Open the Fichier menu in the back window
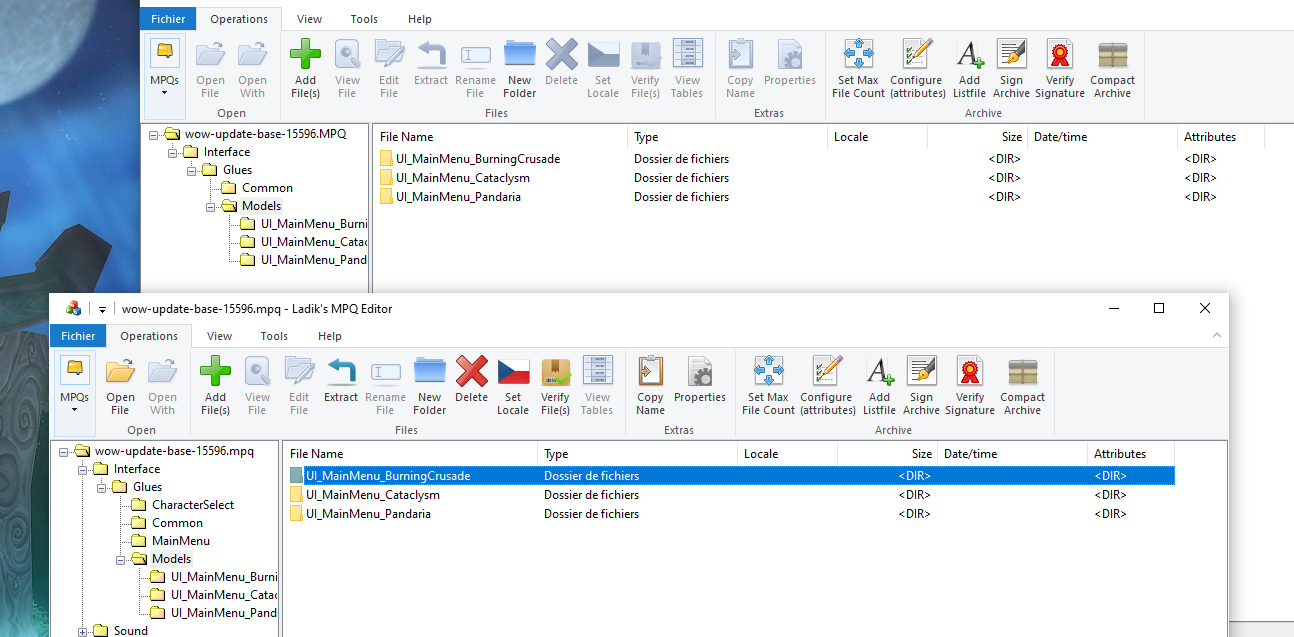1294x637 pixels. coord(168,19)
